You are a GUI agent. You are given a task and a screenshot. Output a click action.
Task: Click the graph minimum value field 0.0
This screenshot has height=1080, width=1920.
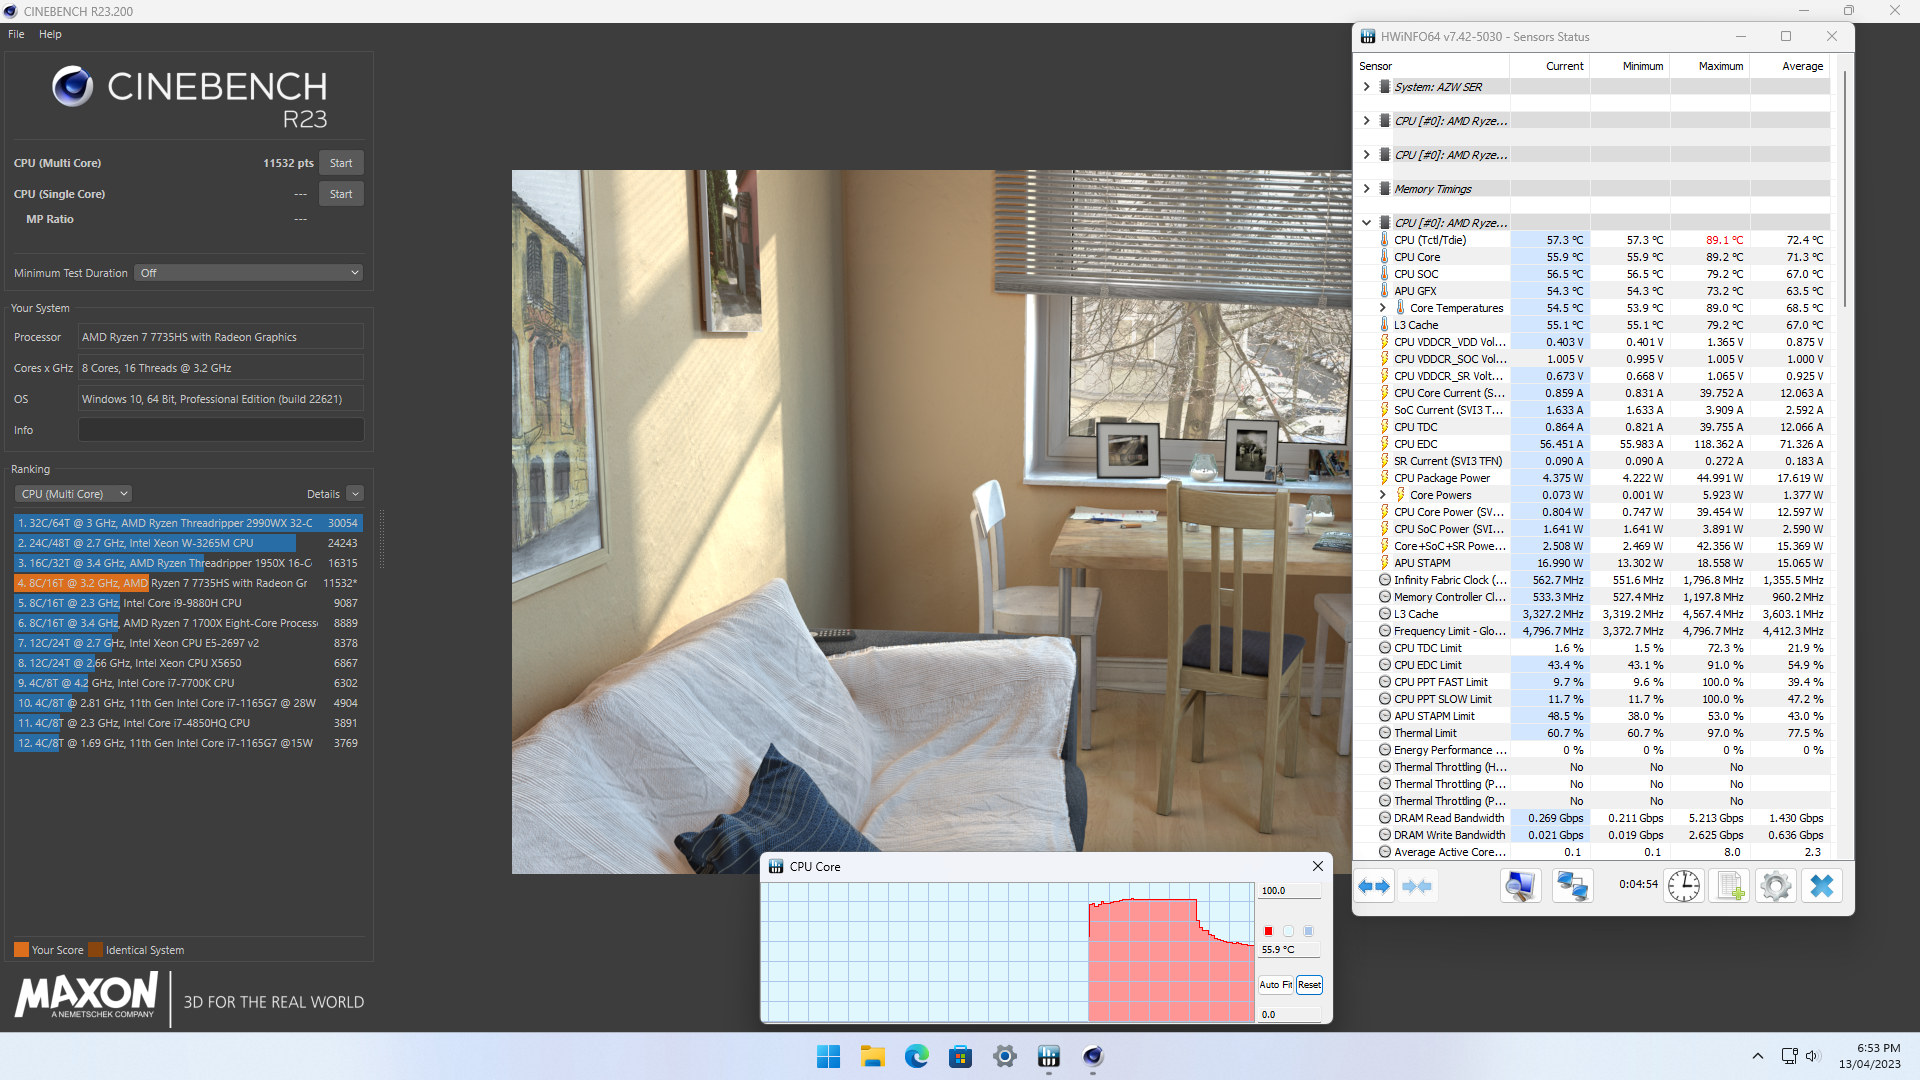point(1289,1014)
